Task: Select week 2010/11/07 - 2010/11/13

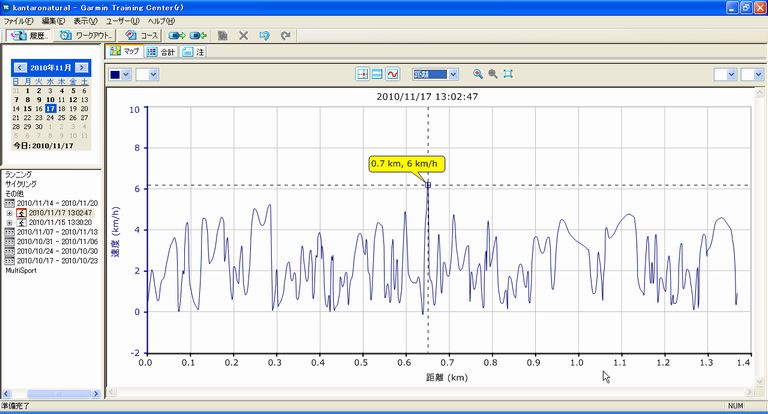Action: point(57,232)
